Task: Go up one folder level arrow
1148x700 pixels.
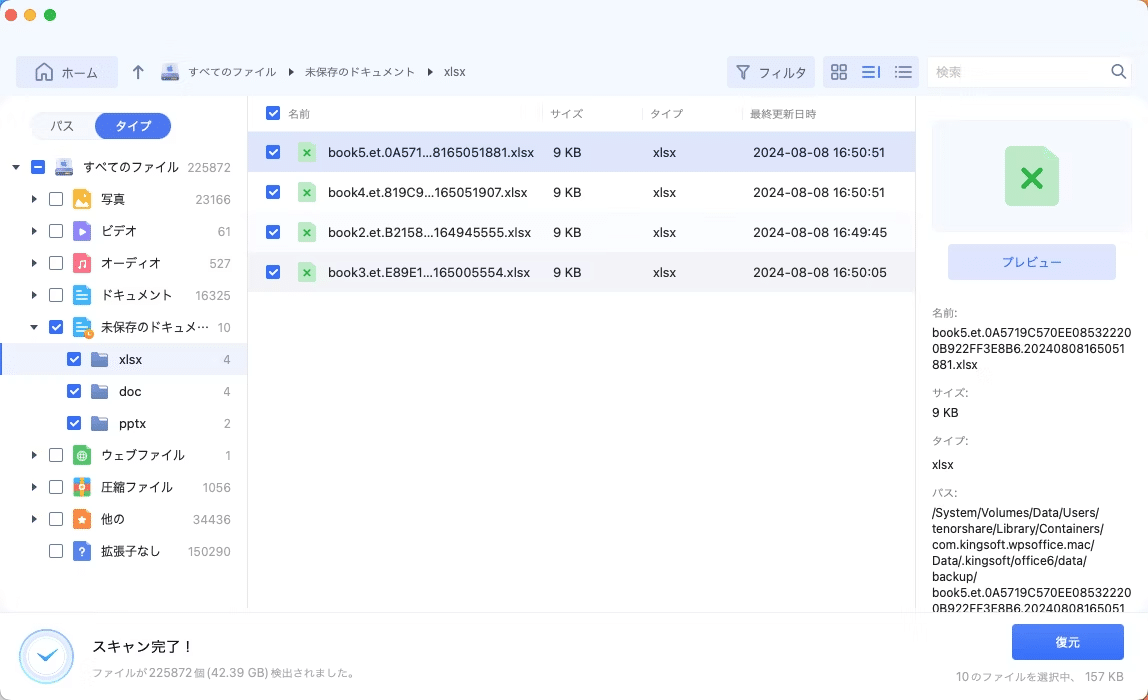Action: point(138,72)
